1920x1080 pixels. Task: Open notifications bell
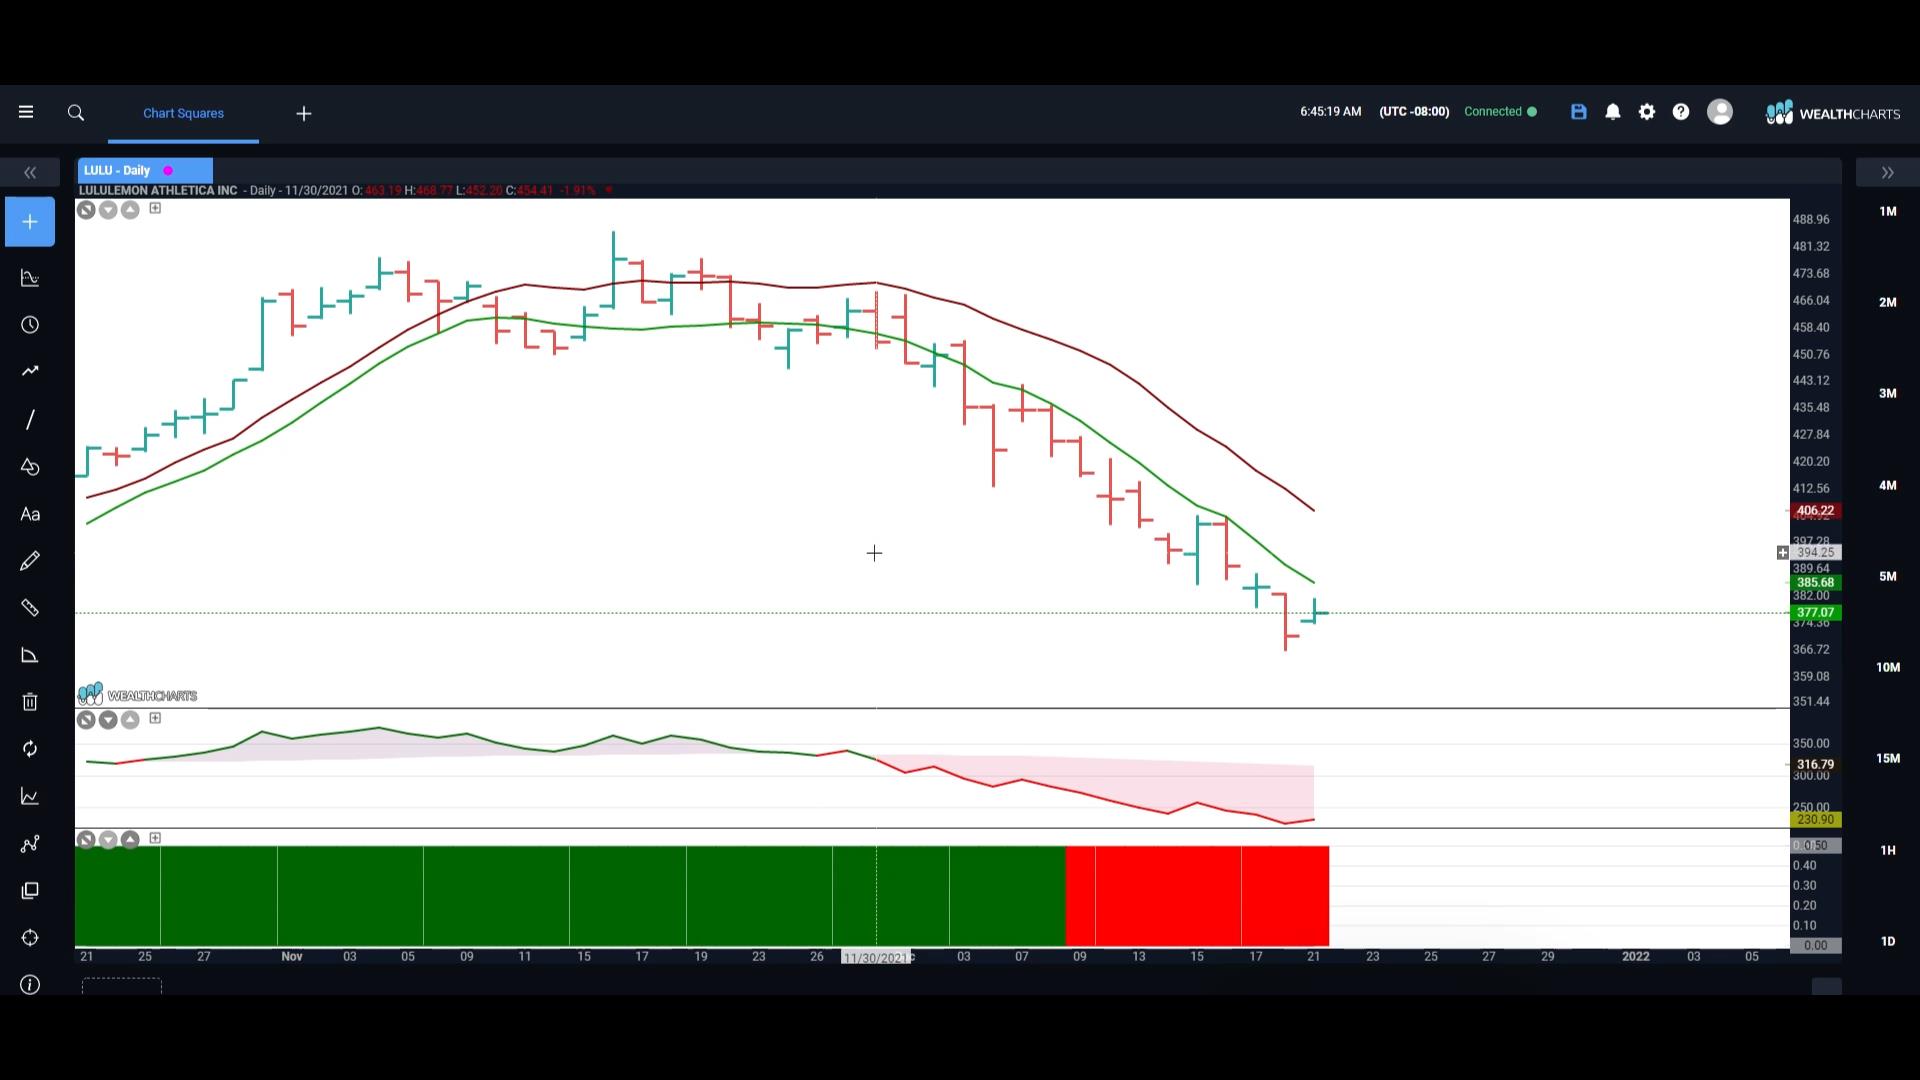tap(1613, 112)
